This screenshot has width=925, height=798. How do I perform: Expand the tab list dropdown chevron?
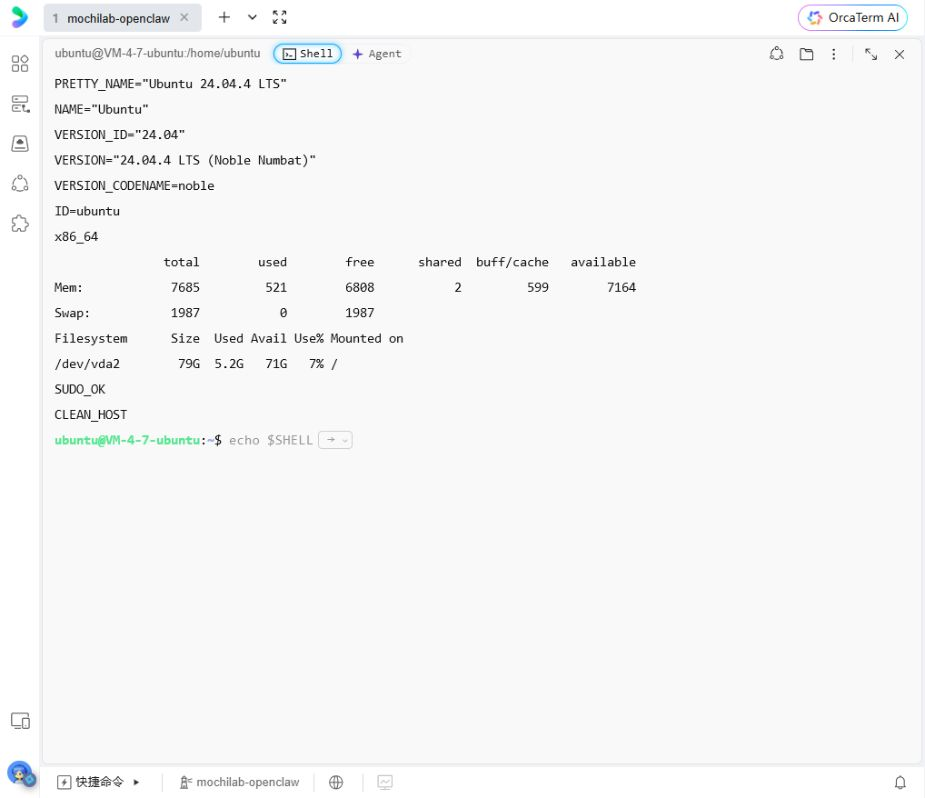coord(252,17)
